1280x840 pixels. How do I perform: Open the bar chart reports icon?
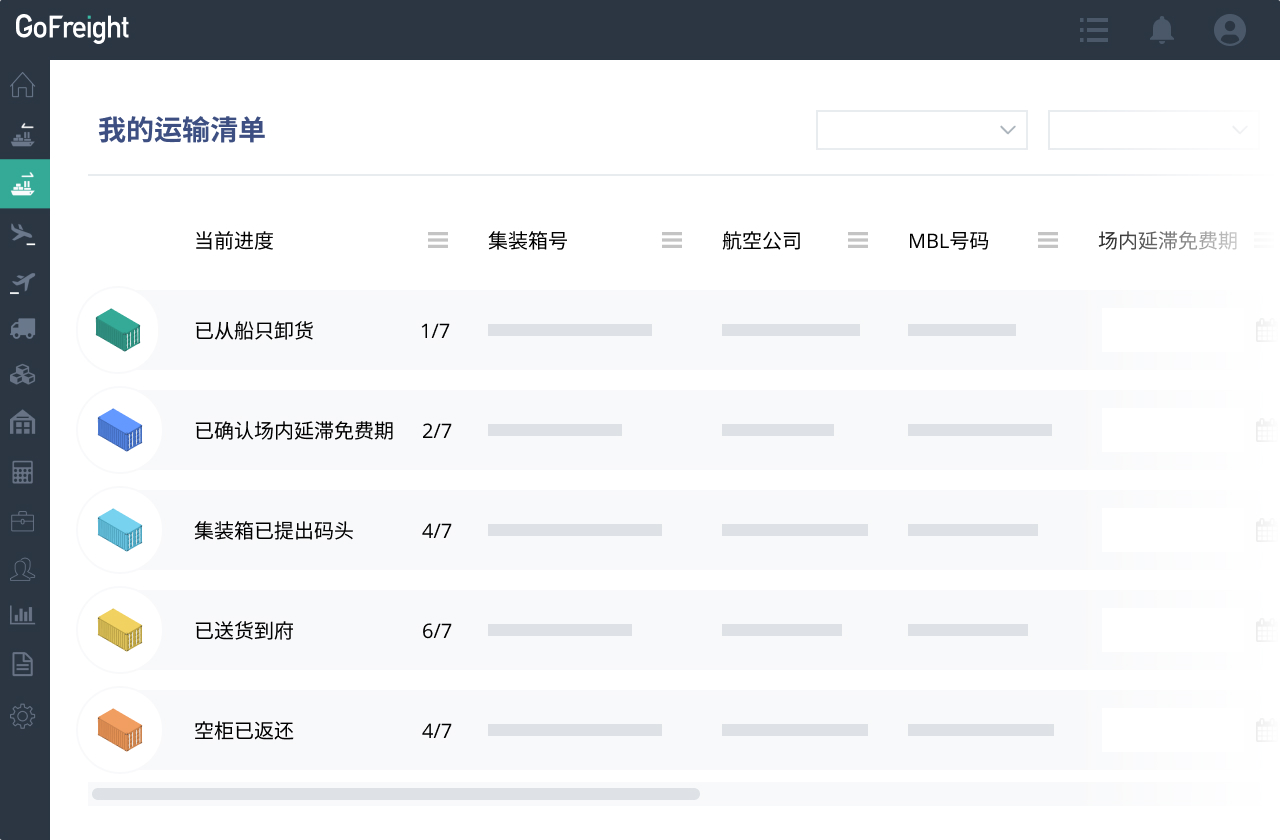coord(23,614)
